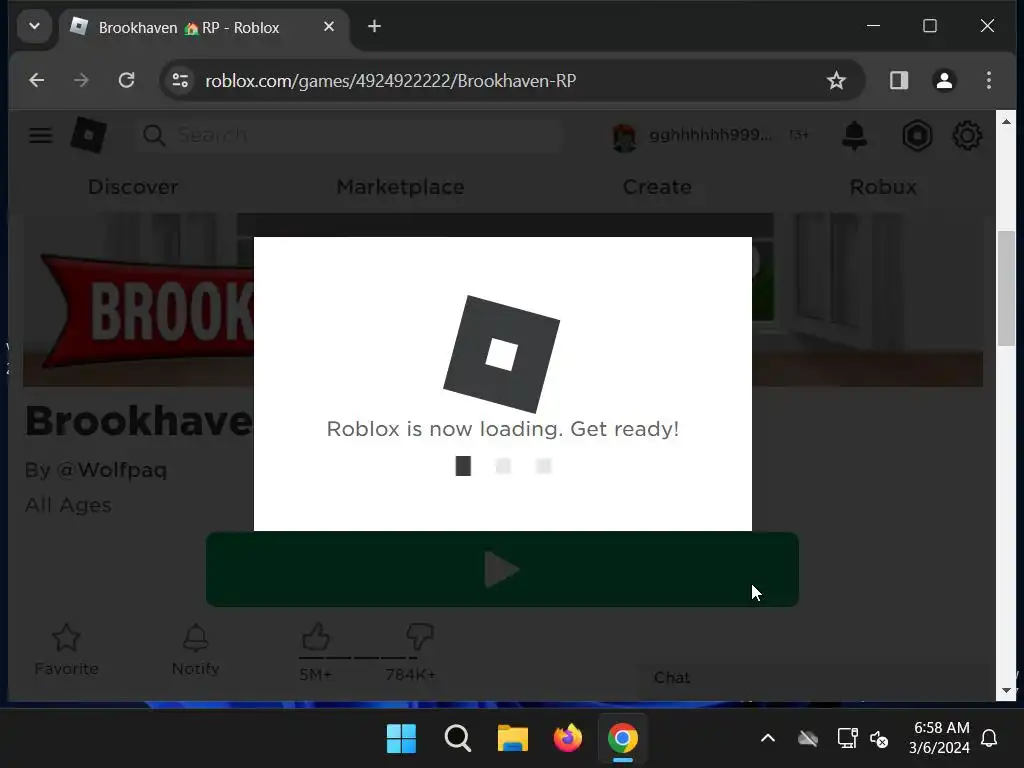Open the Chrome profile icon
Screen dimensions: 1024x768
[x=944, y=80]
